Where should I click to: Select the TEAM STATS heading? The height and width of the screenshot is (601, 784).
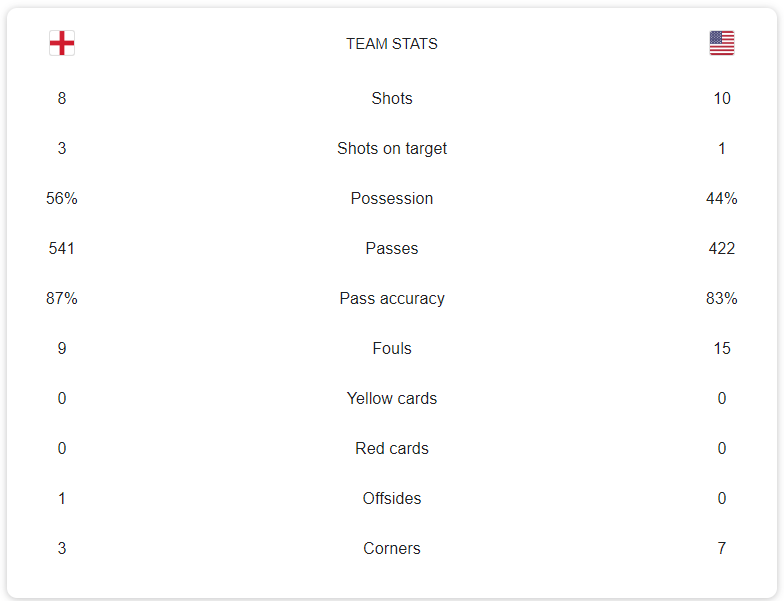coord(392,44)
